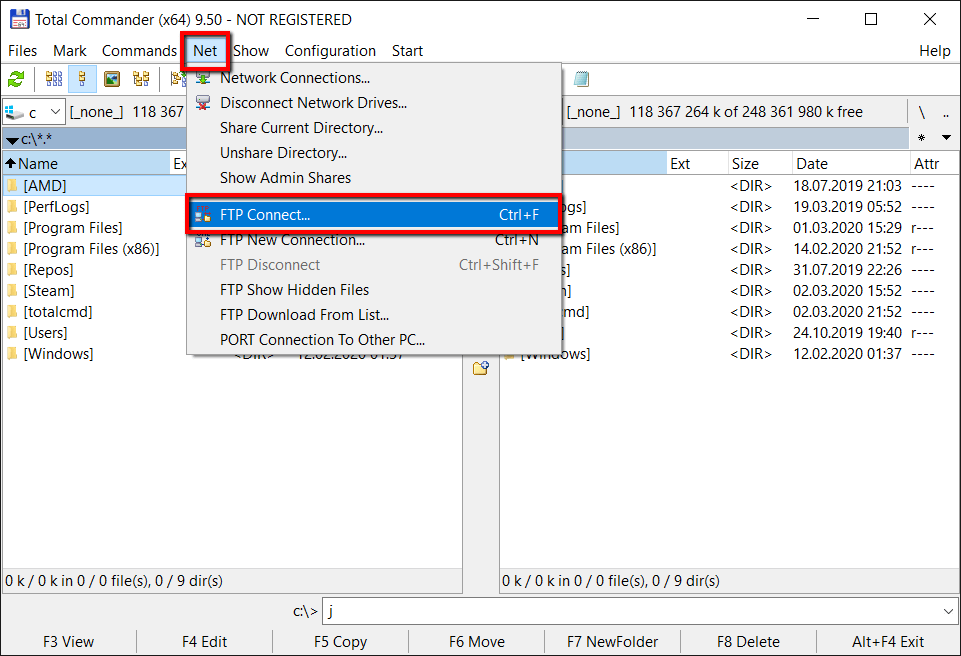Image resolution: width=961 pixels, height=656 pixels.
Task: Open the Start menu in menu bar
Action: click(408, 51)
